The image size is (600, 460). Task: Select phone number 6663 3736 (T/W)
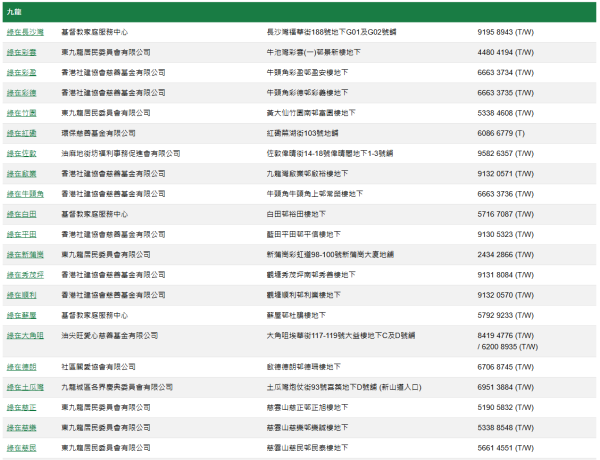point(505,194)
